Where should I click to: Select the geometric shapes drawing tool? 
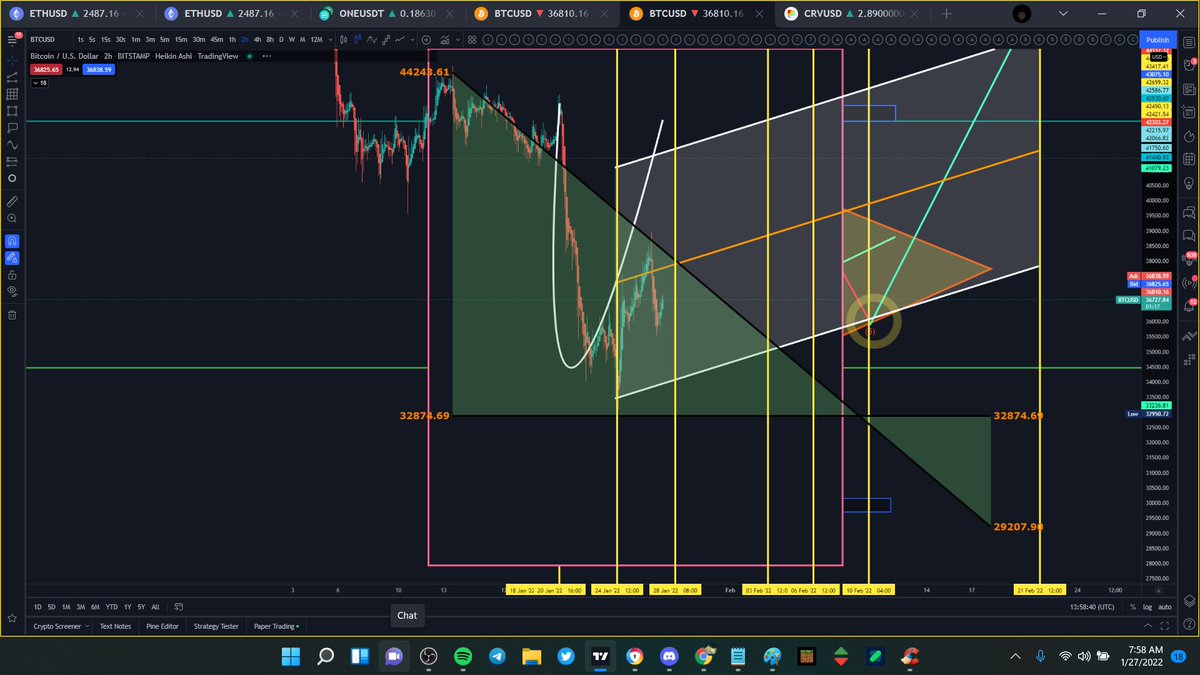click(12, 111)
